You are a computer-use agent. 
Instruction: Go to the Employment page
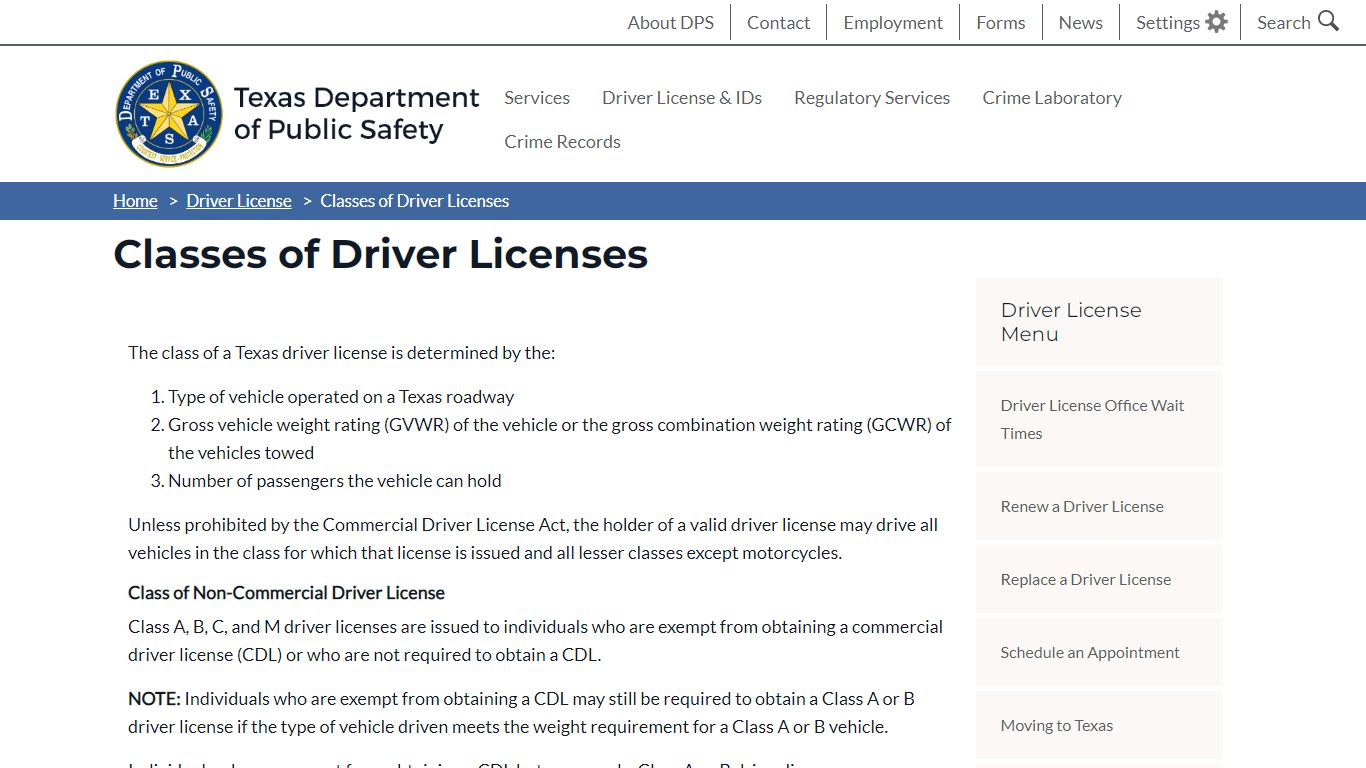893,22
